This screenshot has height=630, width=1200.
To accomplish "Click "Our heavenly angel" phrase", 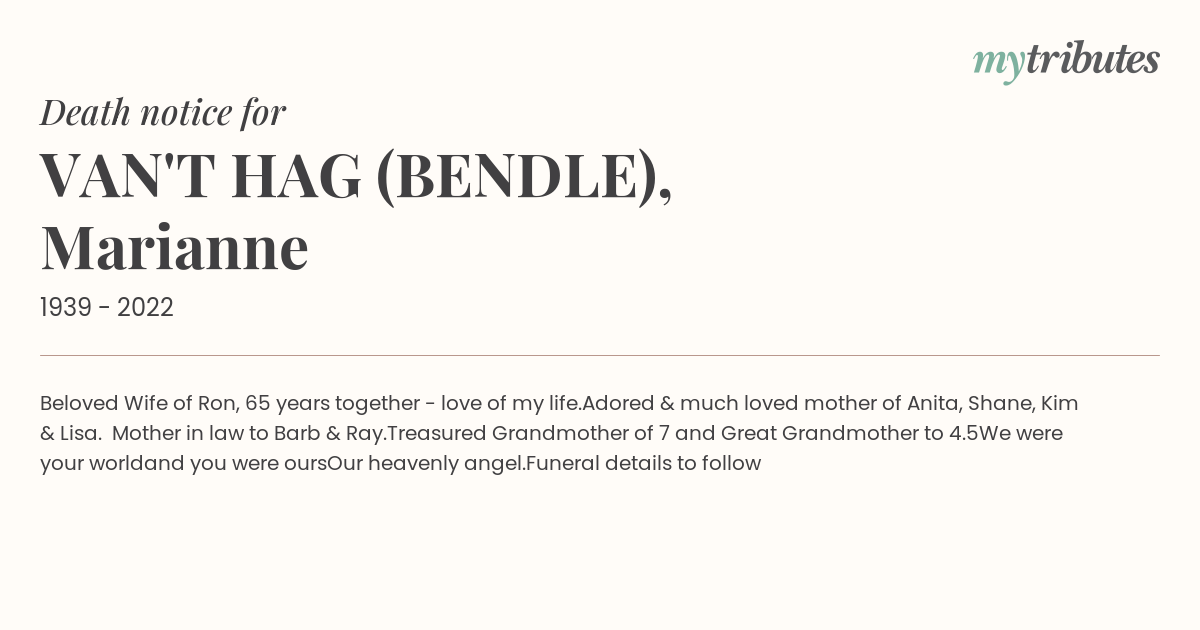I will [424, 464].
